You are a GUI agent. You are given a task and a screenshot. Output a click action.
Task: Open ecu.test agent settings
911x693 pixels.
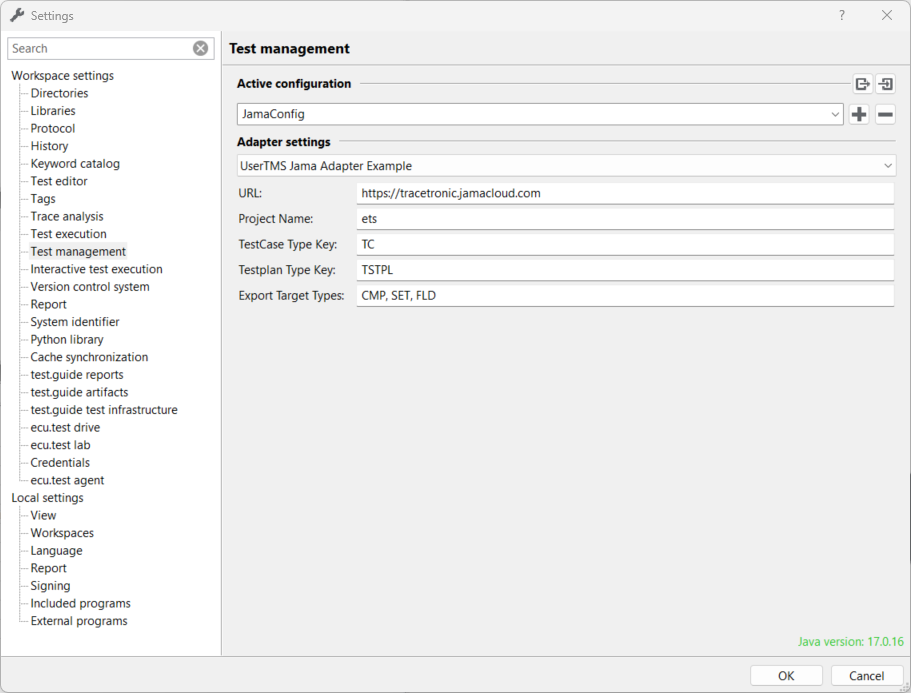point(67,480)
